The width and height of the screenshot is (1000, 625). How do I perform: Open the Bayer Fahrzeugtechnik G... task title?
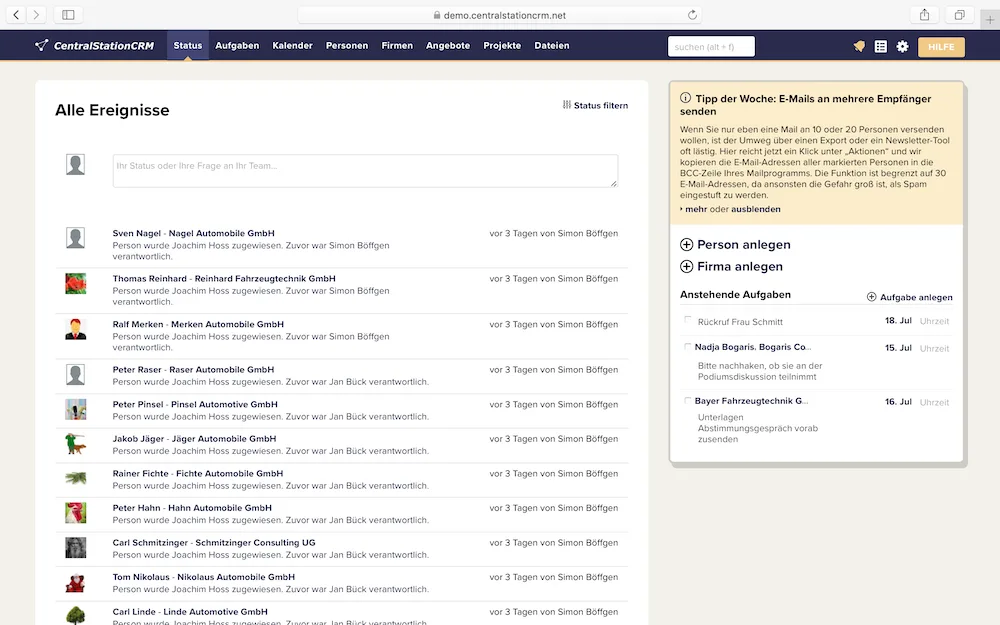pyautogui.click(x=751, y=401)
